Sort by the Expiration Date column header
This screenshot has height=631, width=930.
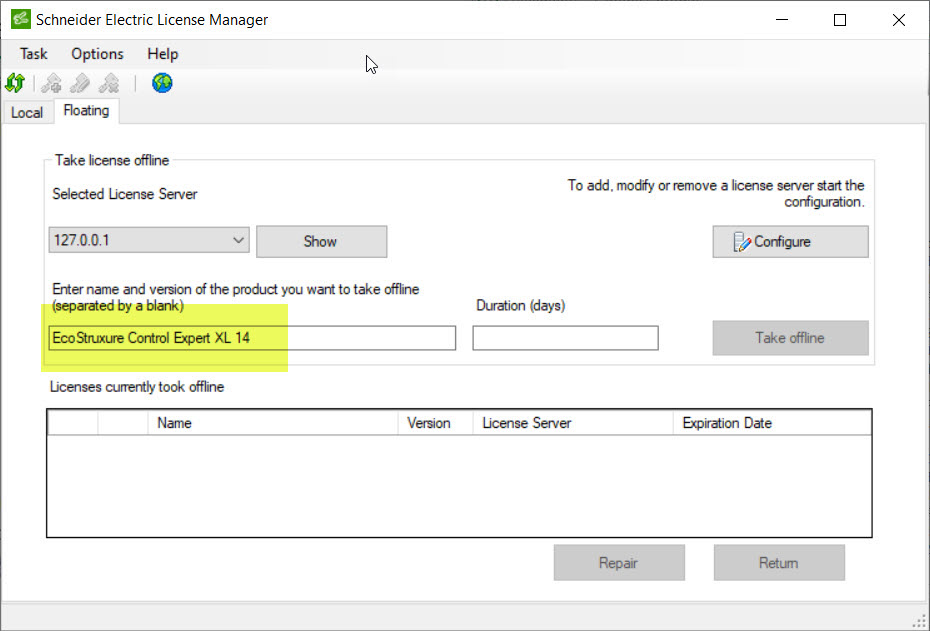point(772,423)
